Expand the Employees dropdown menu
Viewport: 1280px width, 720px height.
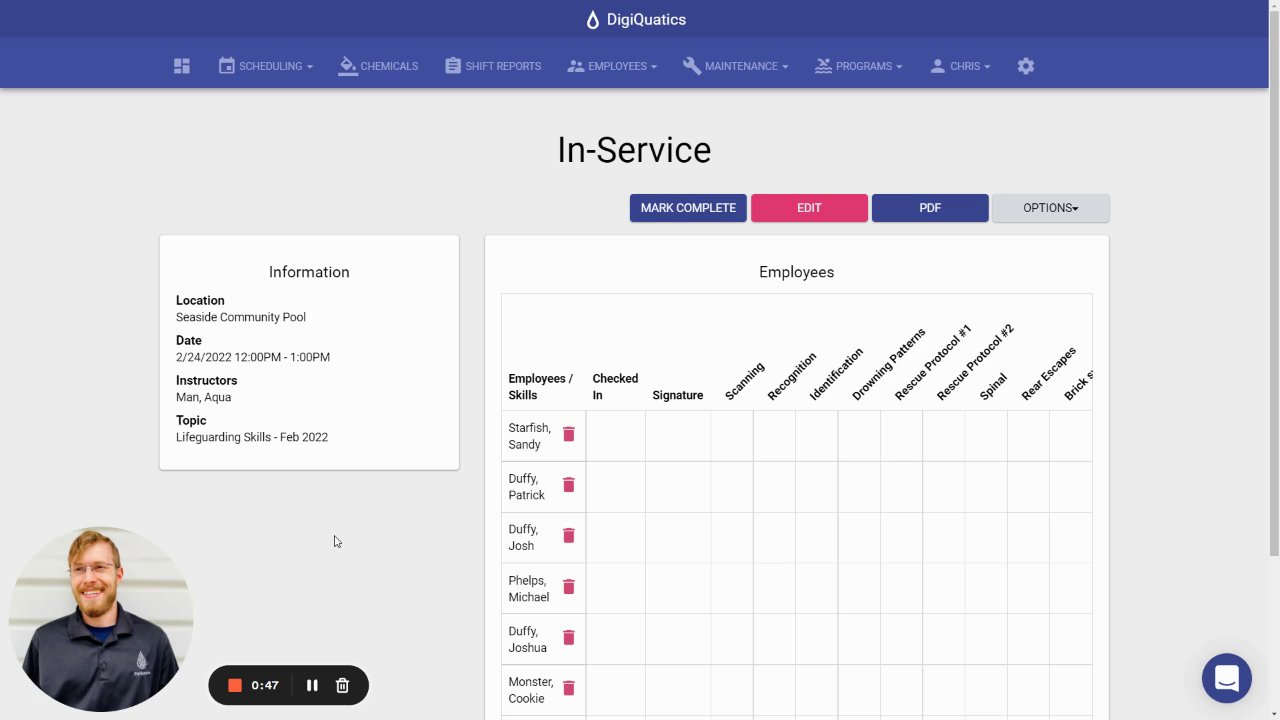click(612, 66)
